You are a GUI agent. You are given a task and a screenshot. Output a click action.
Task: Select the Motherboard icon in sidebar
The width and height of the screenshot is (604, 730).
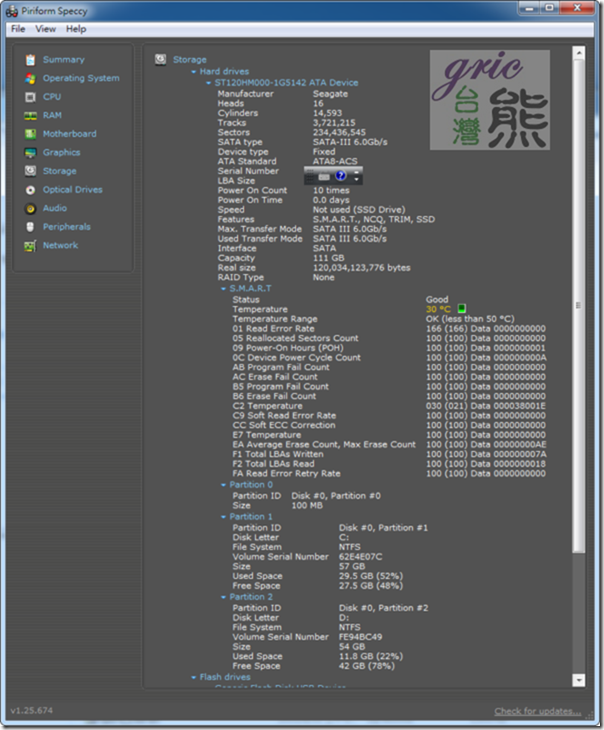(x=30, y=134)
